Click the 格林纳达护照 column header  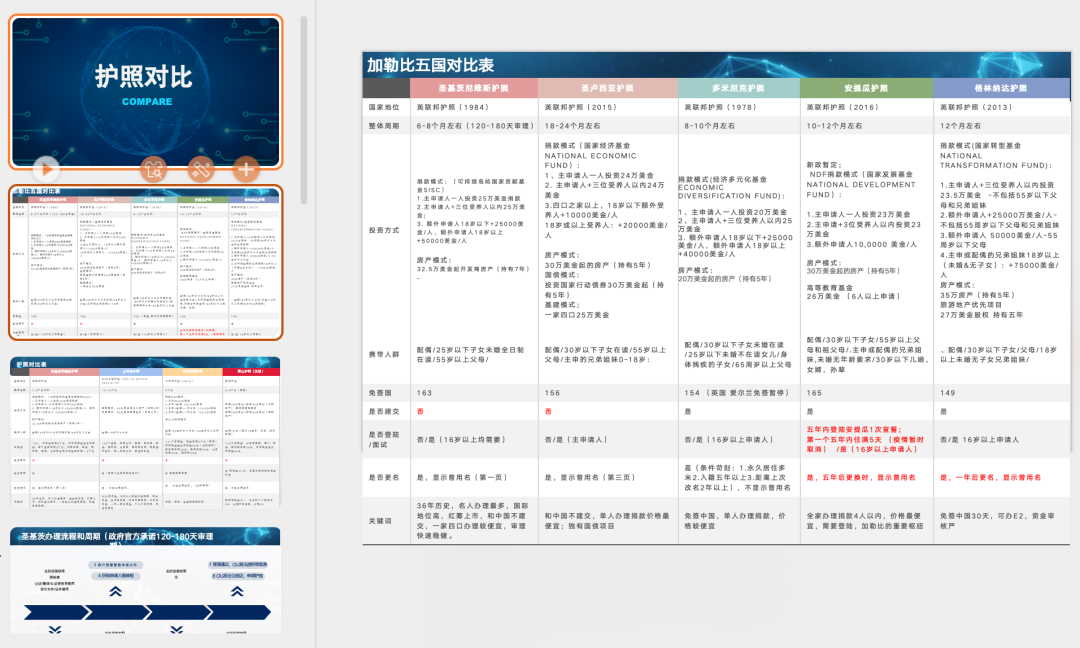[1000, 88]
